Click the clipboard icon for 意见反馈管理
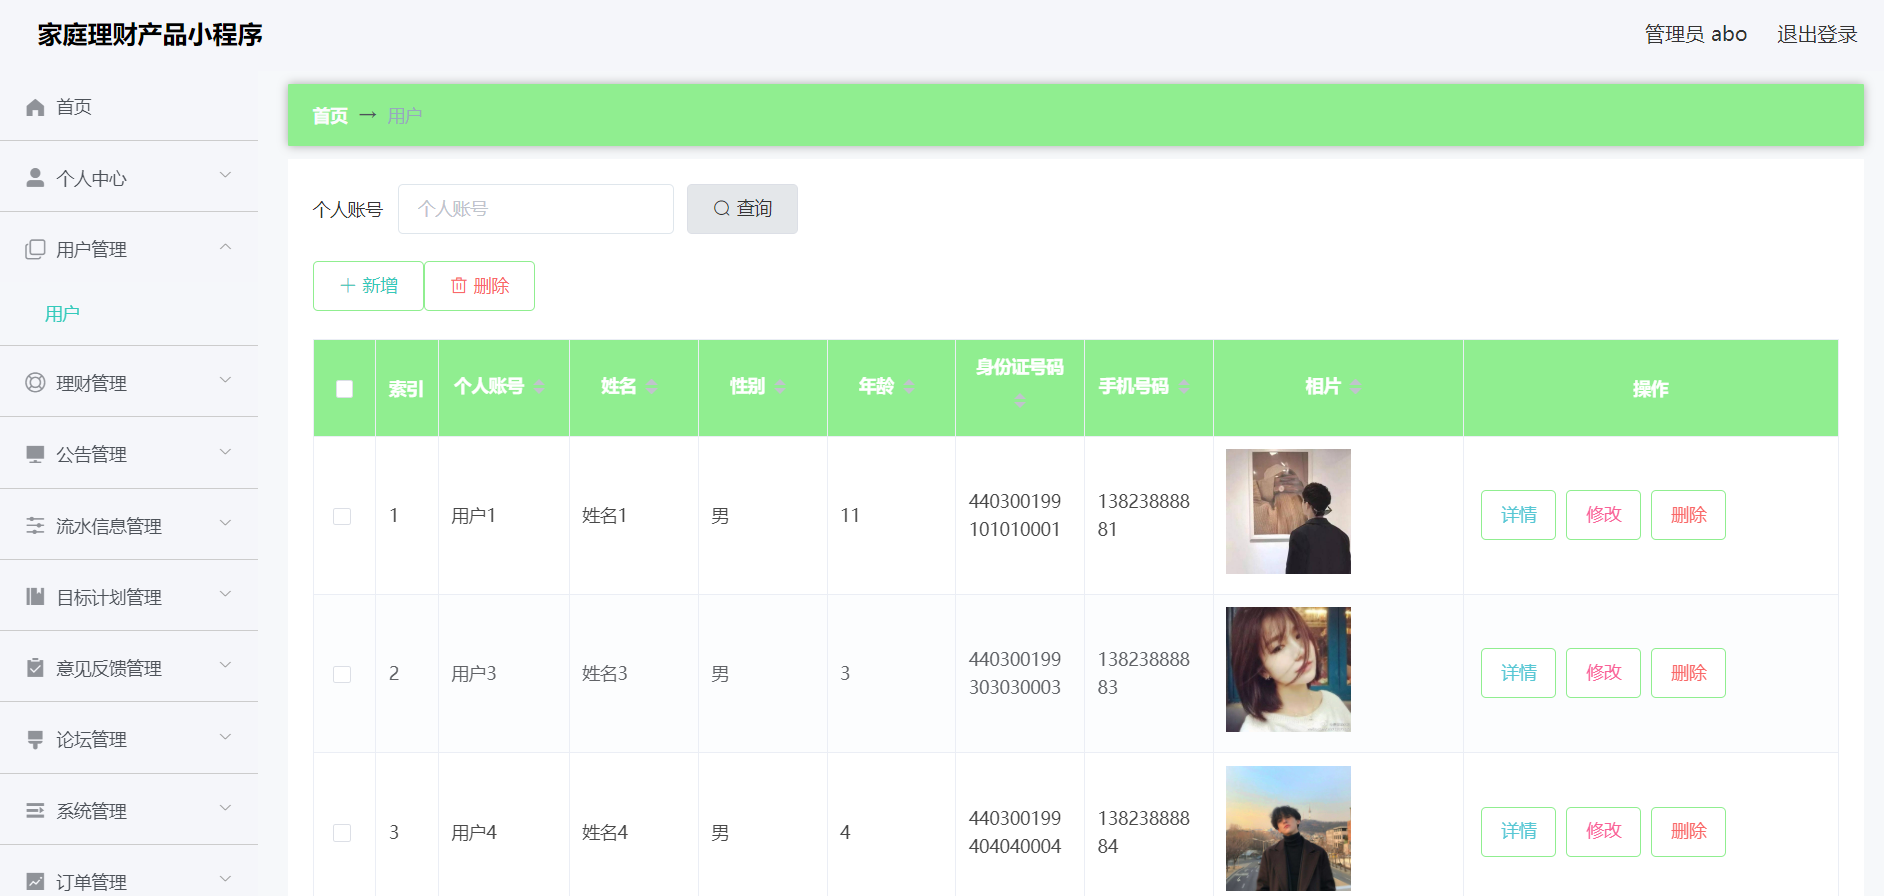Image resolution: width=1884 pixels, height=896 pixels. pos(35,668)
